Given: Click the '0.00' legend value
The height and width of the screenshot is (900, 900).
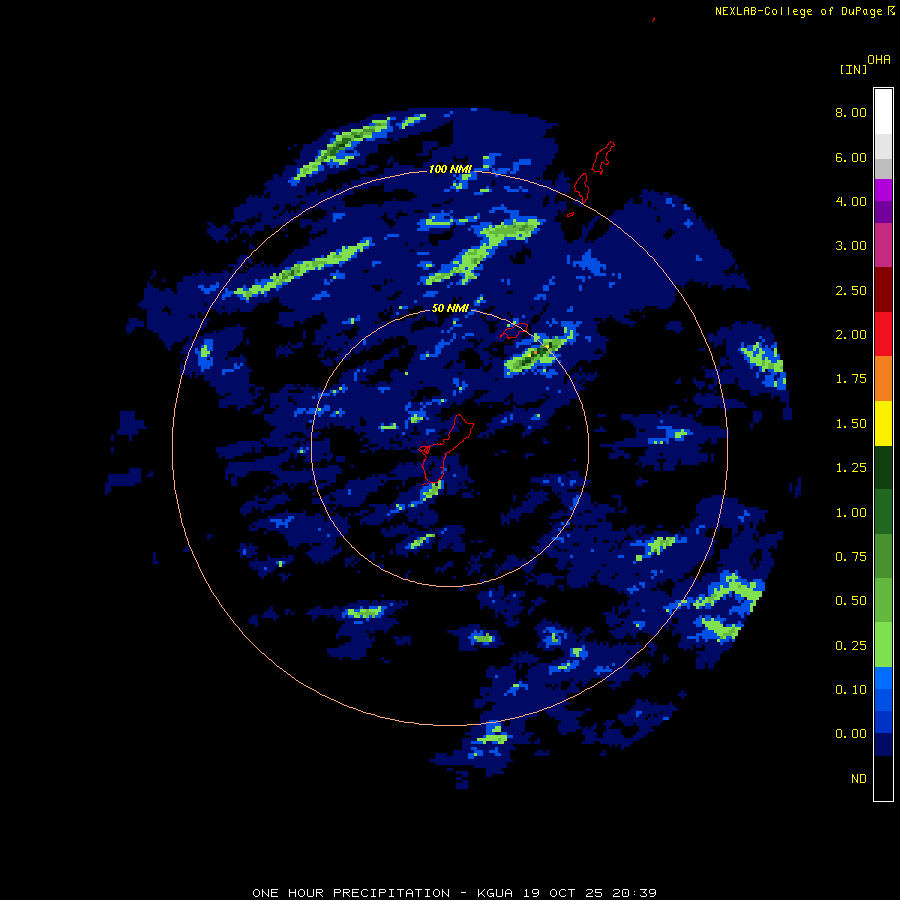Looking at the screenshot, I should [x=851, y=734].
